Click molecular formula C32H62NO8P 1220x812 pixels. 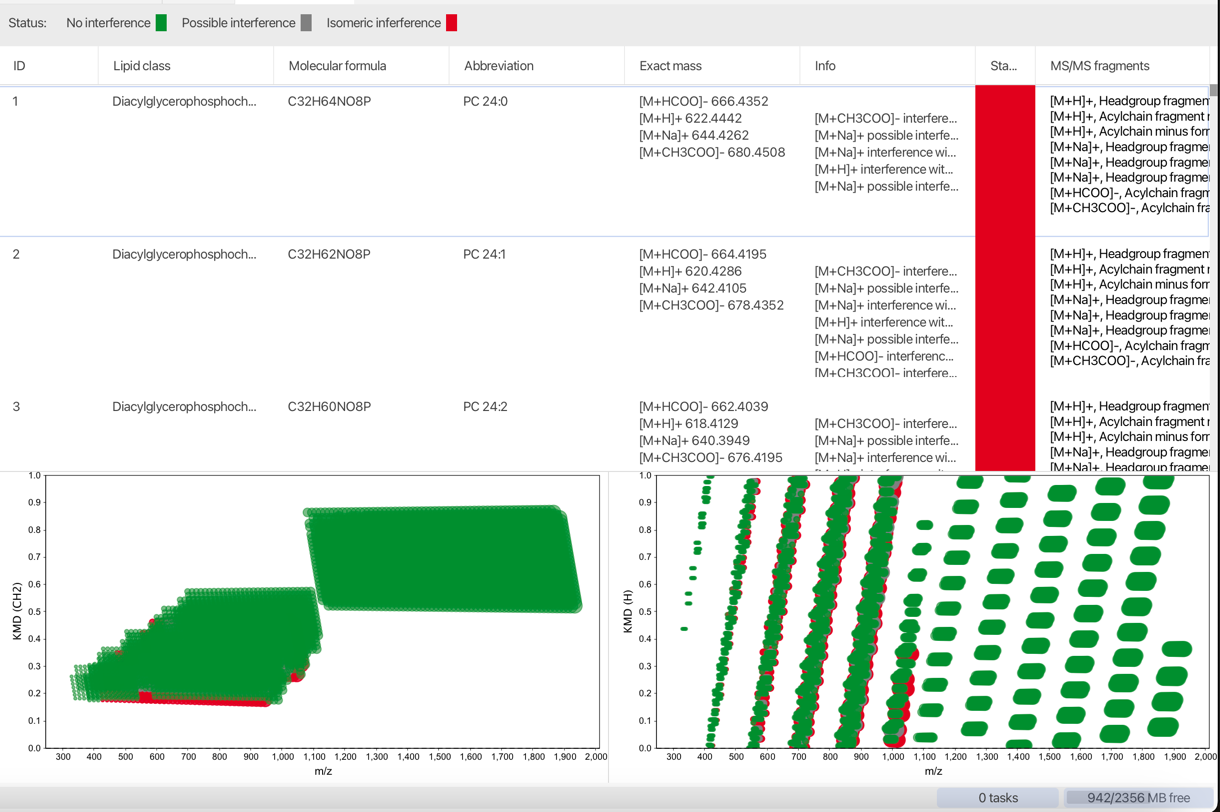329,254
